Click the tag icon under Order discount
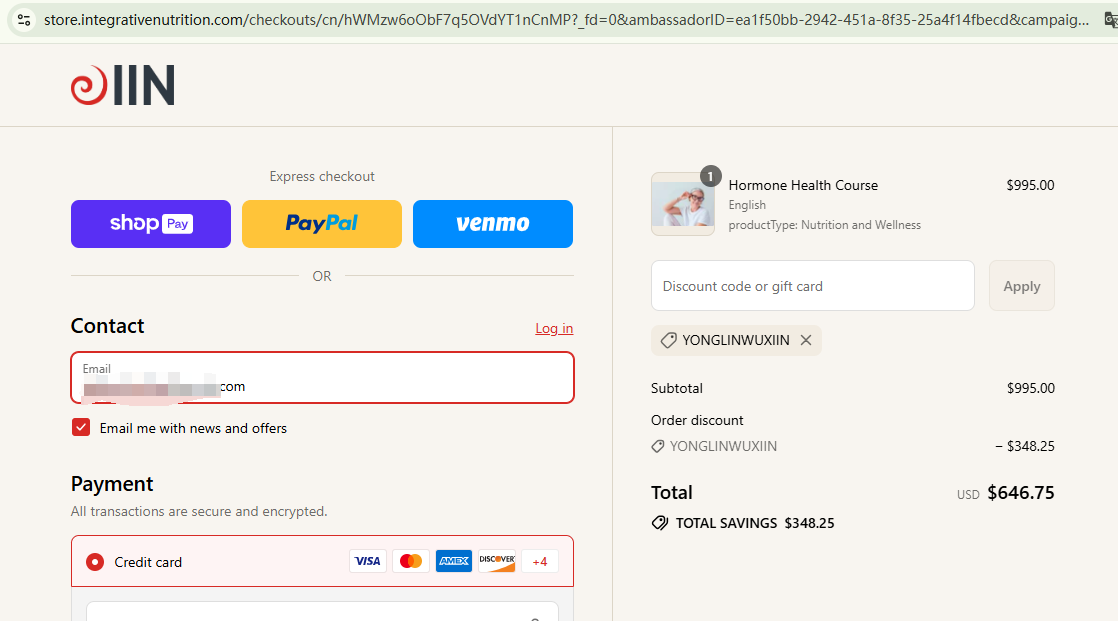Screen dimensions: 1118x621 click(x=658, y=446)
